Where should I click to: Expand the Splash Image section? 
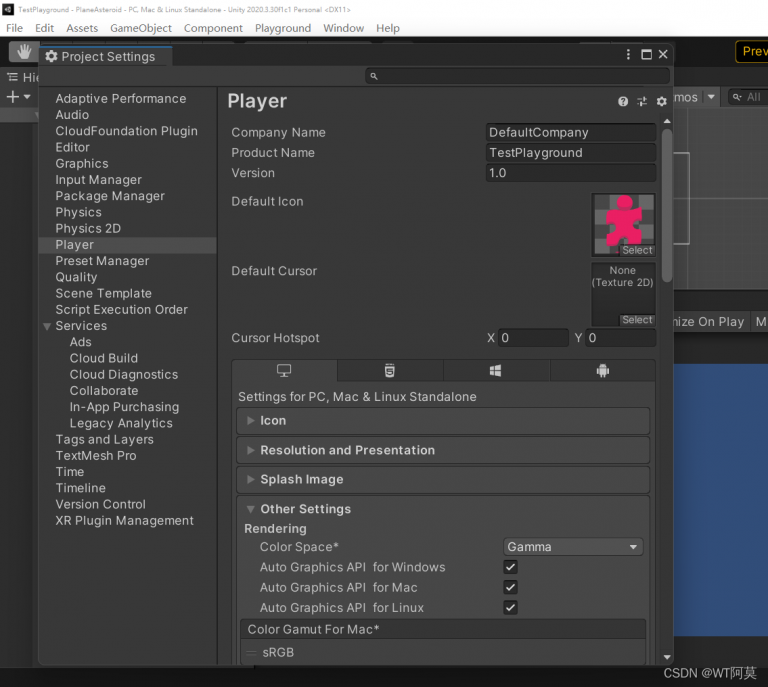click(301, 479)
